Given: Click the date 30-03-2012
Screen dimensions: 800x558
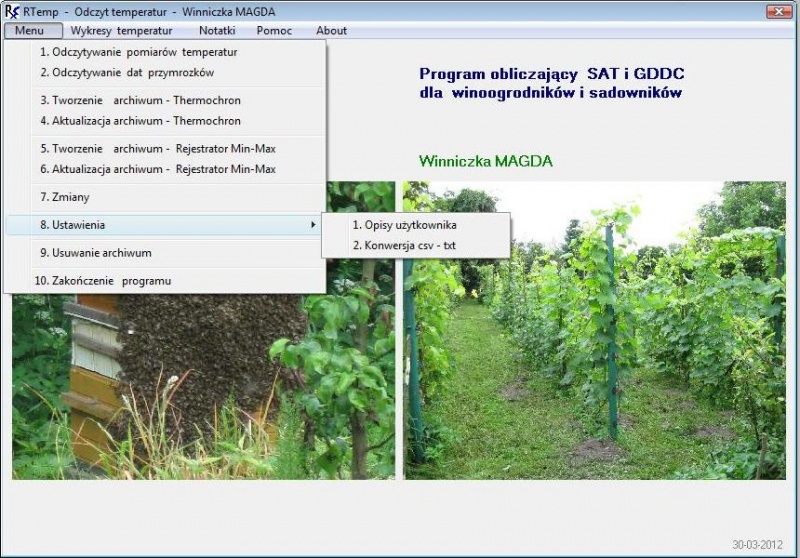Looking at the screenshot, I should (x=757, y=544).
